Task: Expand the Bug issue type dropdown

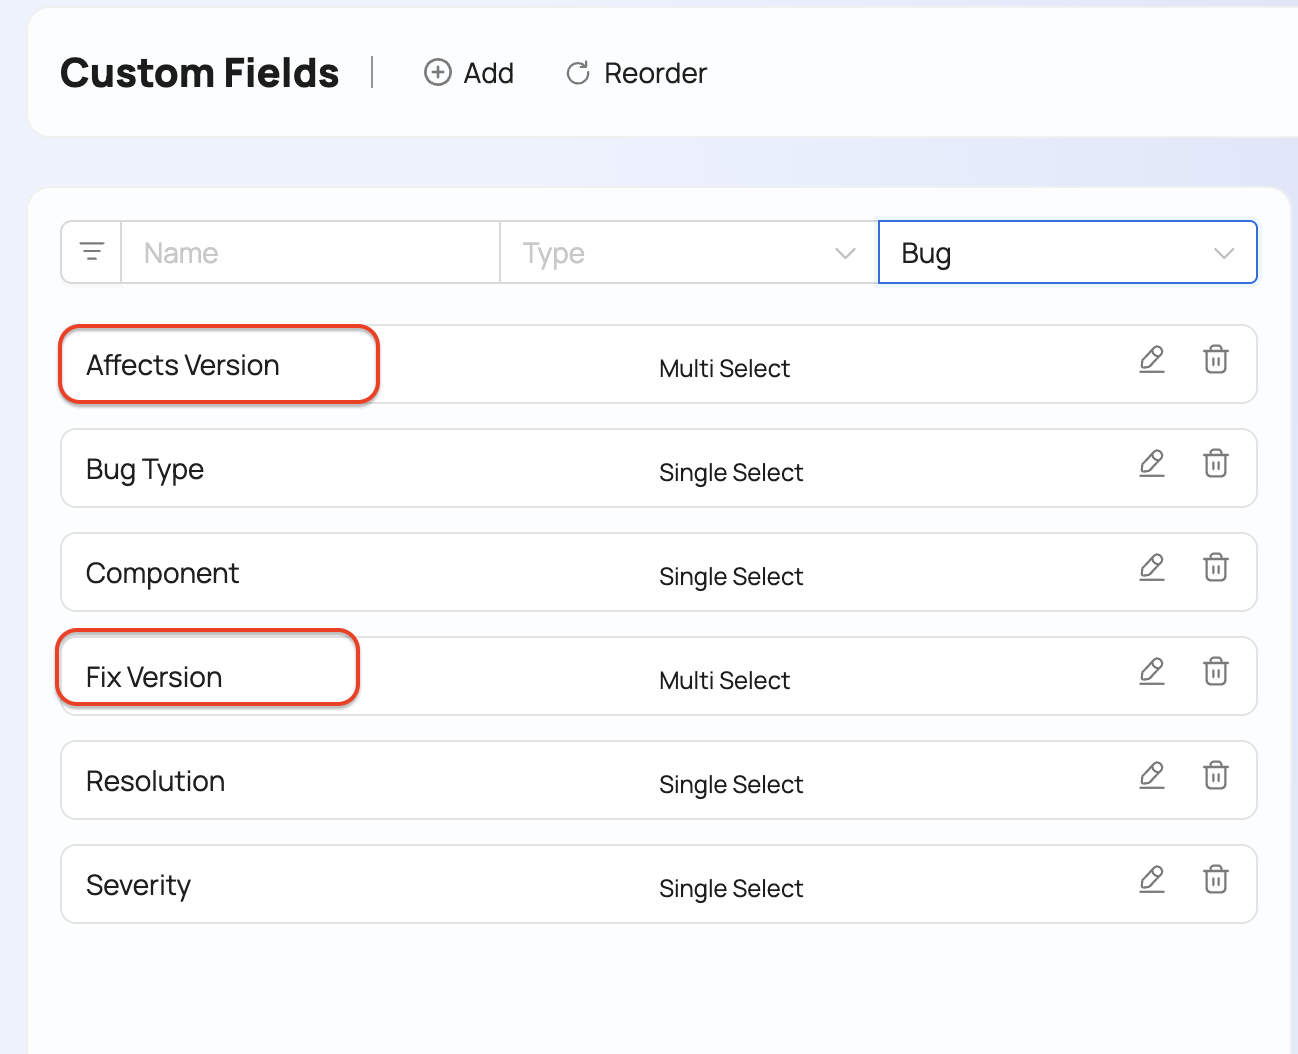Action: 1067,253
